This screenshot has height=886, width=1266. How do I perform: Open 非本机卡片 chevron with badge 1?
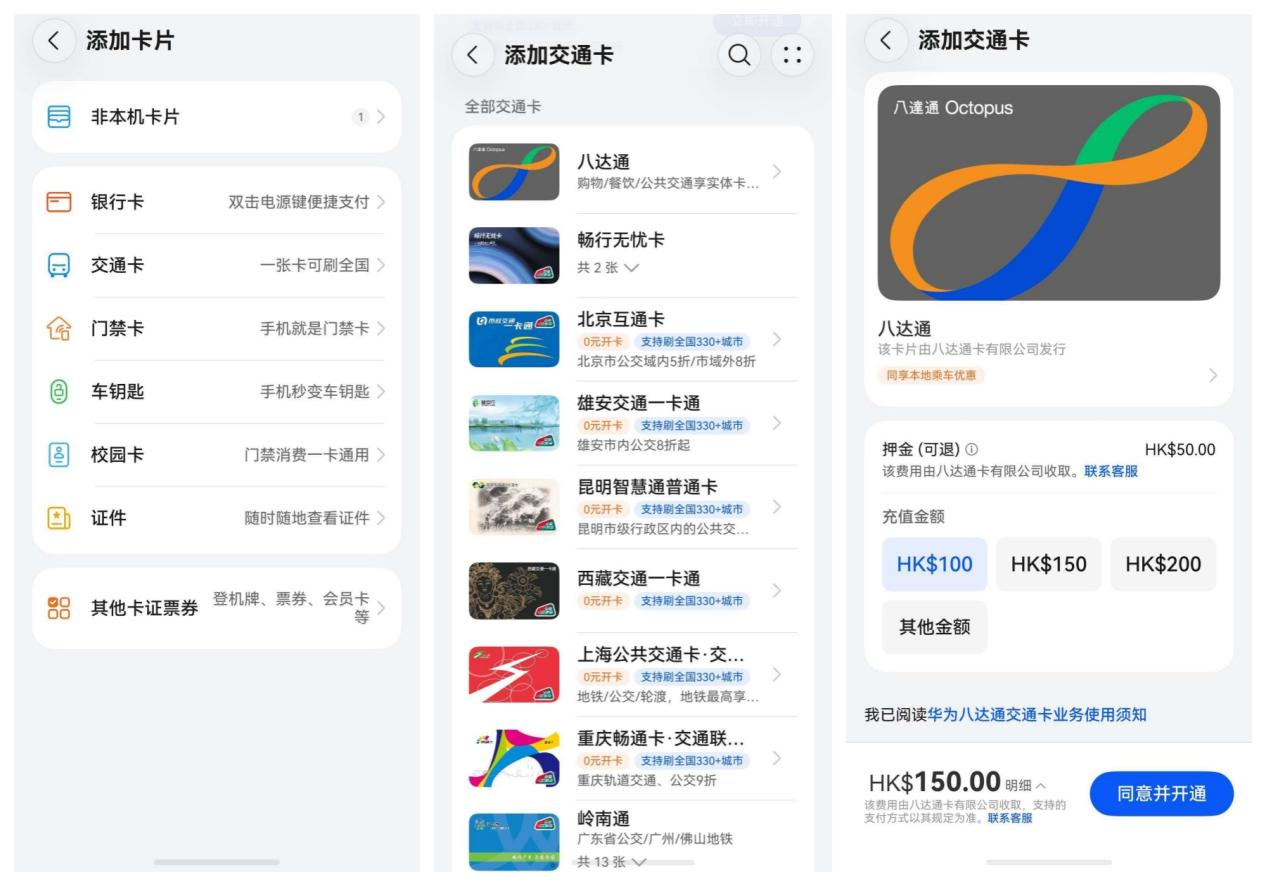pos(380,117)
